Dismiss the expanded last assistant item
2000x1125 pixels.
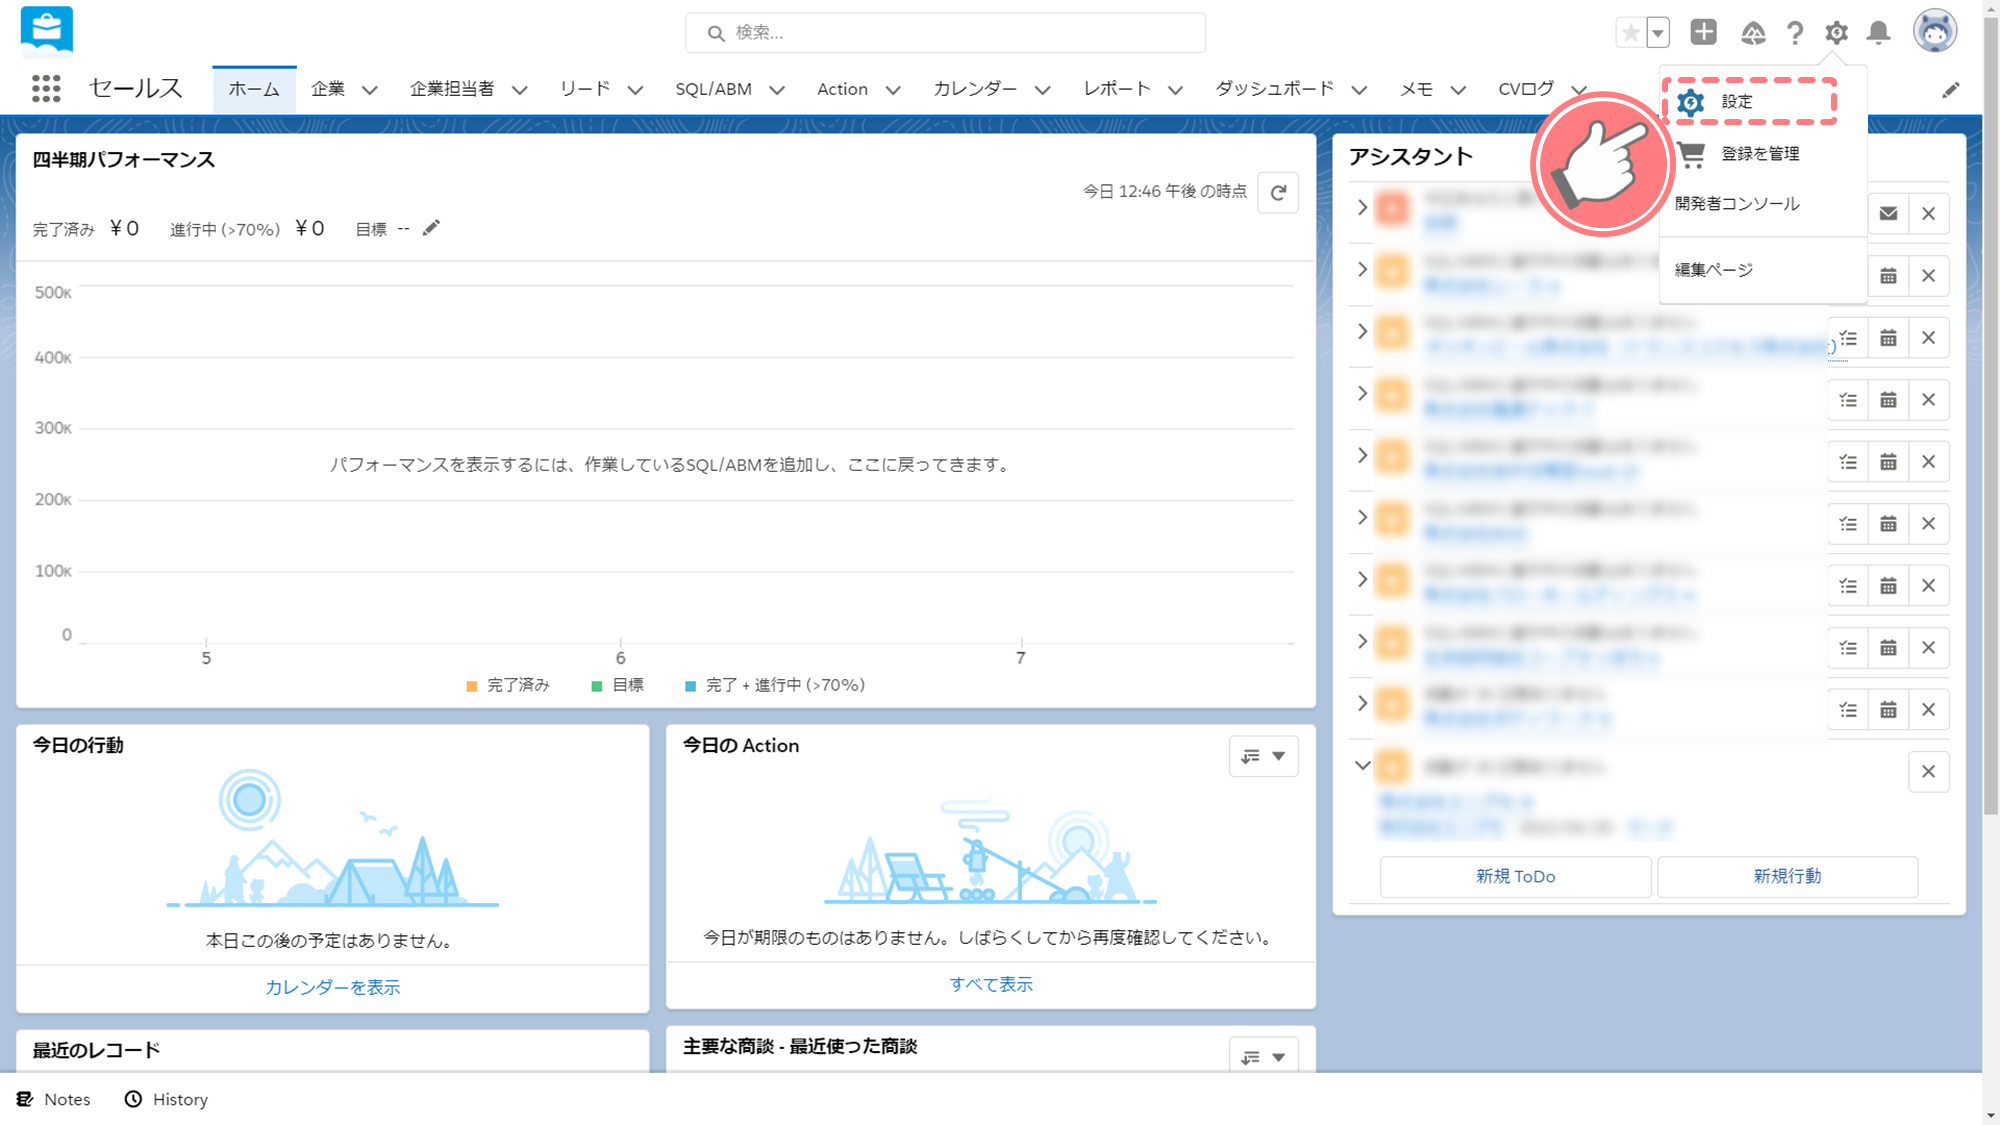tap(1929, 772)
